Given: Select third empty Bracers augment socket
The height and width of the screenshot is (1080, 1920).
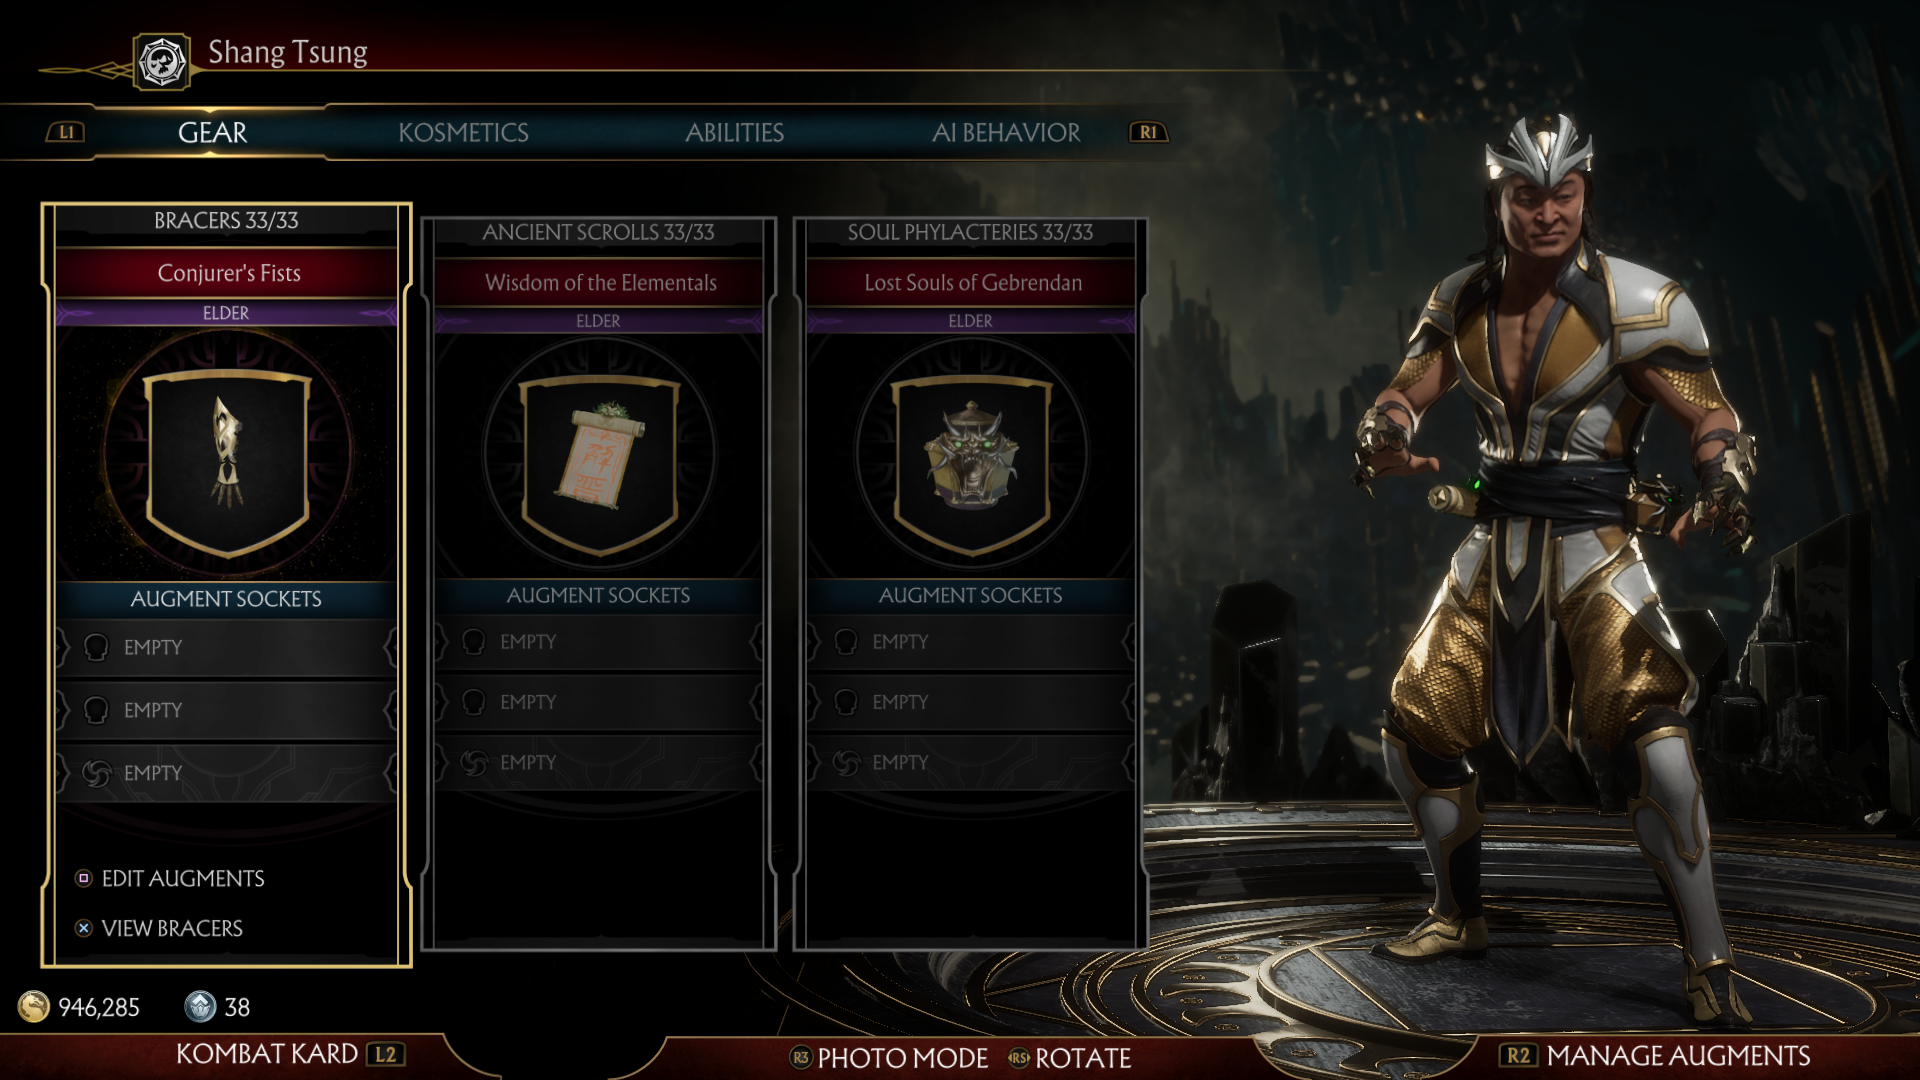Looking at the screenshot, I should point(227,773).
